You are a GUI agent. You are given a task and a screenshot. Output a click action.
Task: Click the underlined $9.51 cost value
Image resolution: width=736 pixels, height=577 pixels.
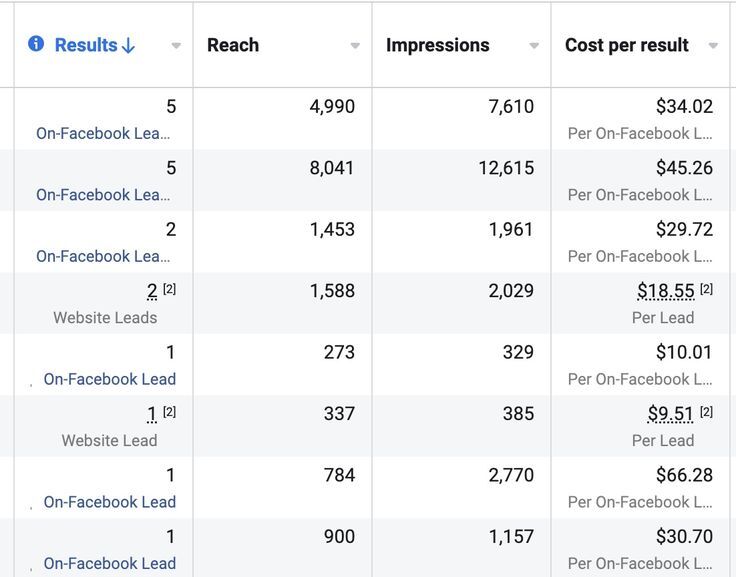(670, 413)
